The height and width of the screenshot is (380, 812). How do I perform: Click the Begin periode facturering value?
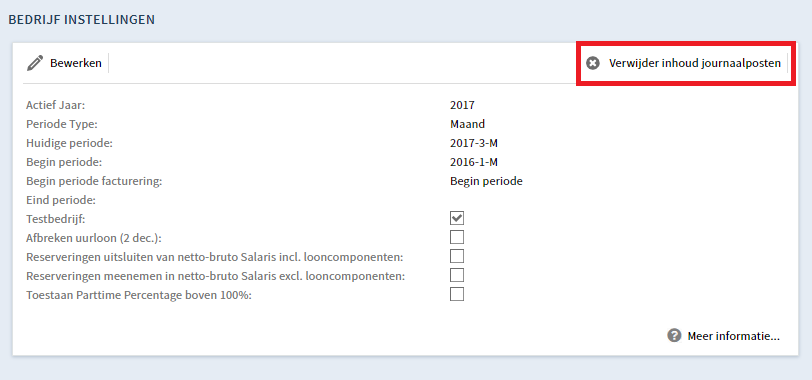tap(486, 181)
